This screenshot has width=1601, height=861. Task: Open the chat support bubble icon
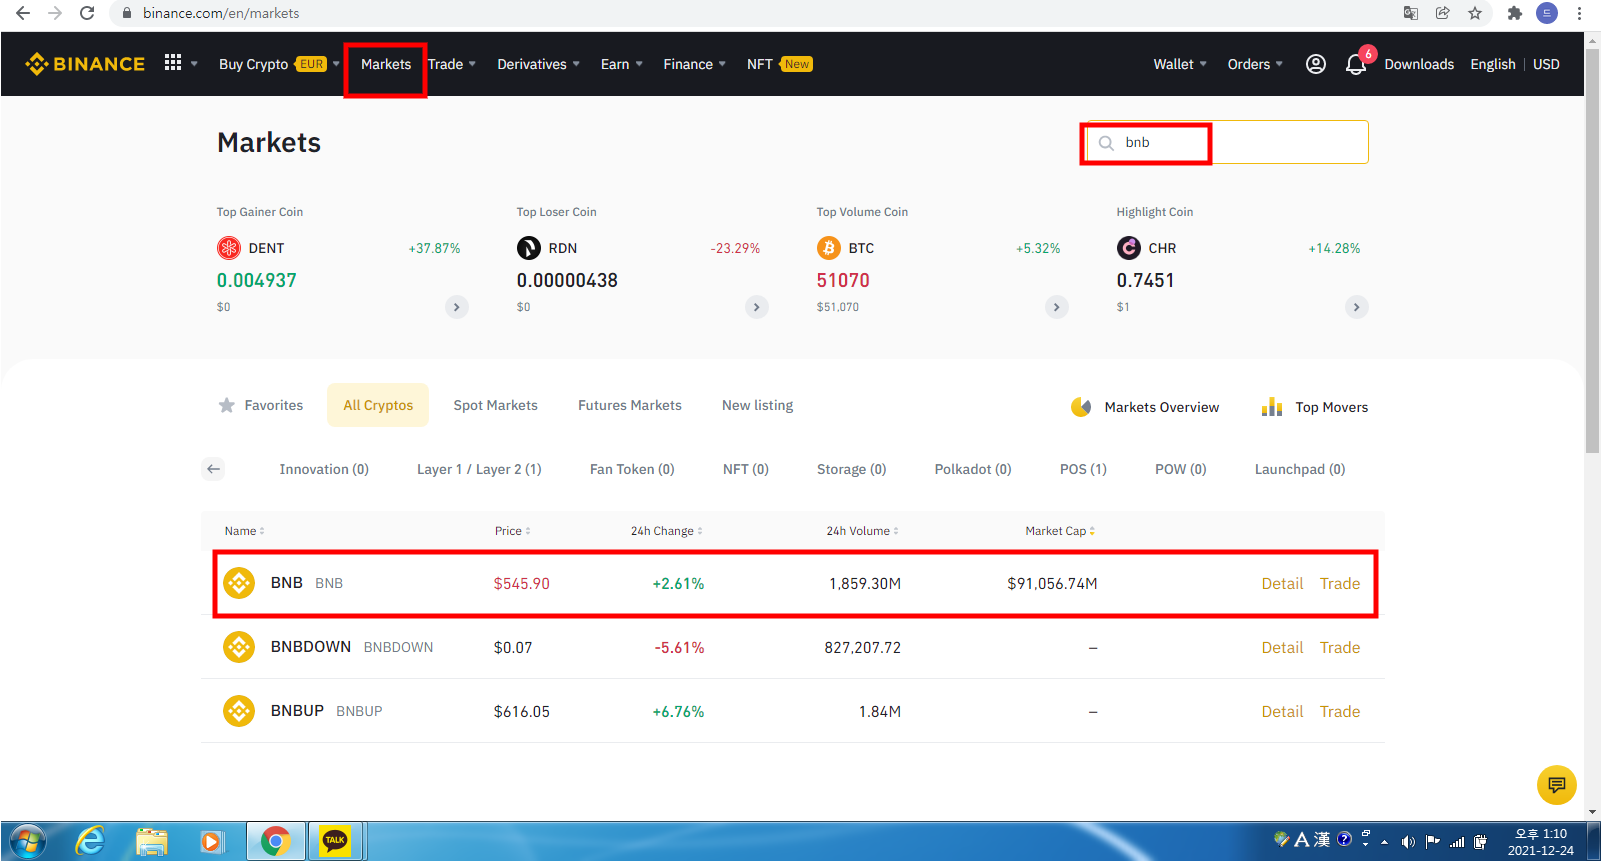(1557, 785)
